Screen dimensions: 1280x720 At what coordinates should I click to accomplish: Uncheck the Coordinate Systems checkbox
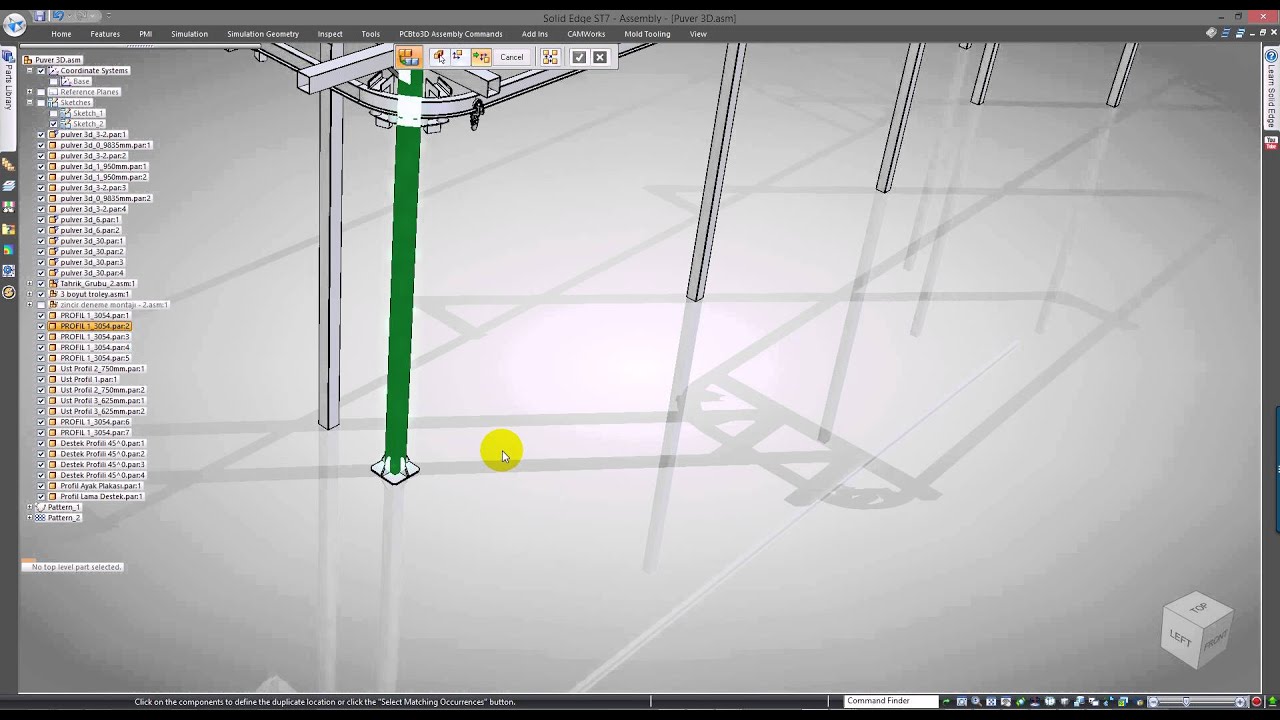(x=41, y=71)
